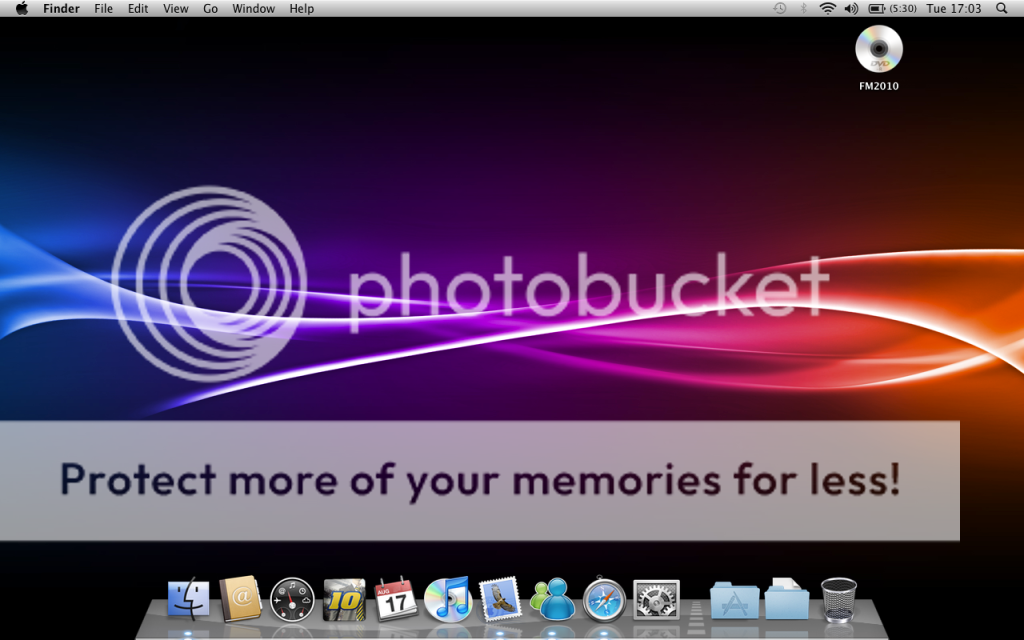Screen dimensions: 1024x640
Task: Select the Finder menu item
Action: (x=61, y=8)
